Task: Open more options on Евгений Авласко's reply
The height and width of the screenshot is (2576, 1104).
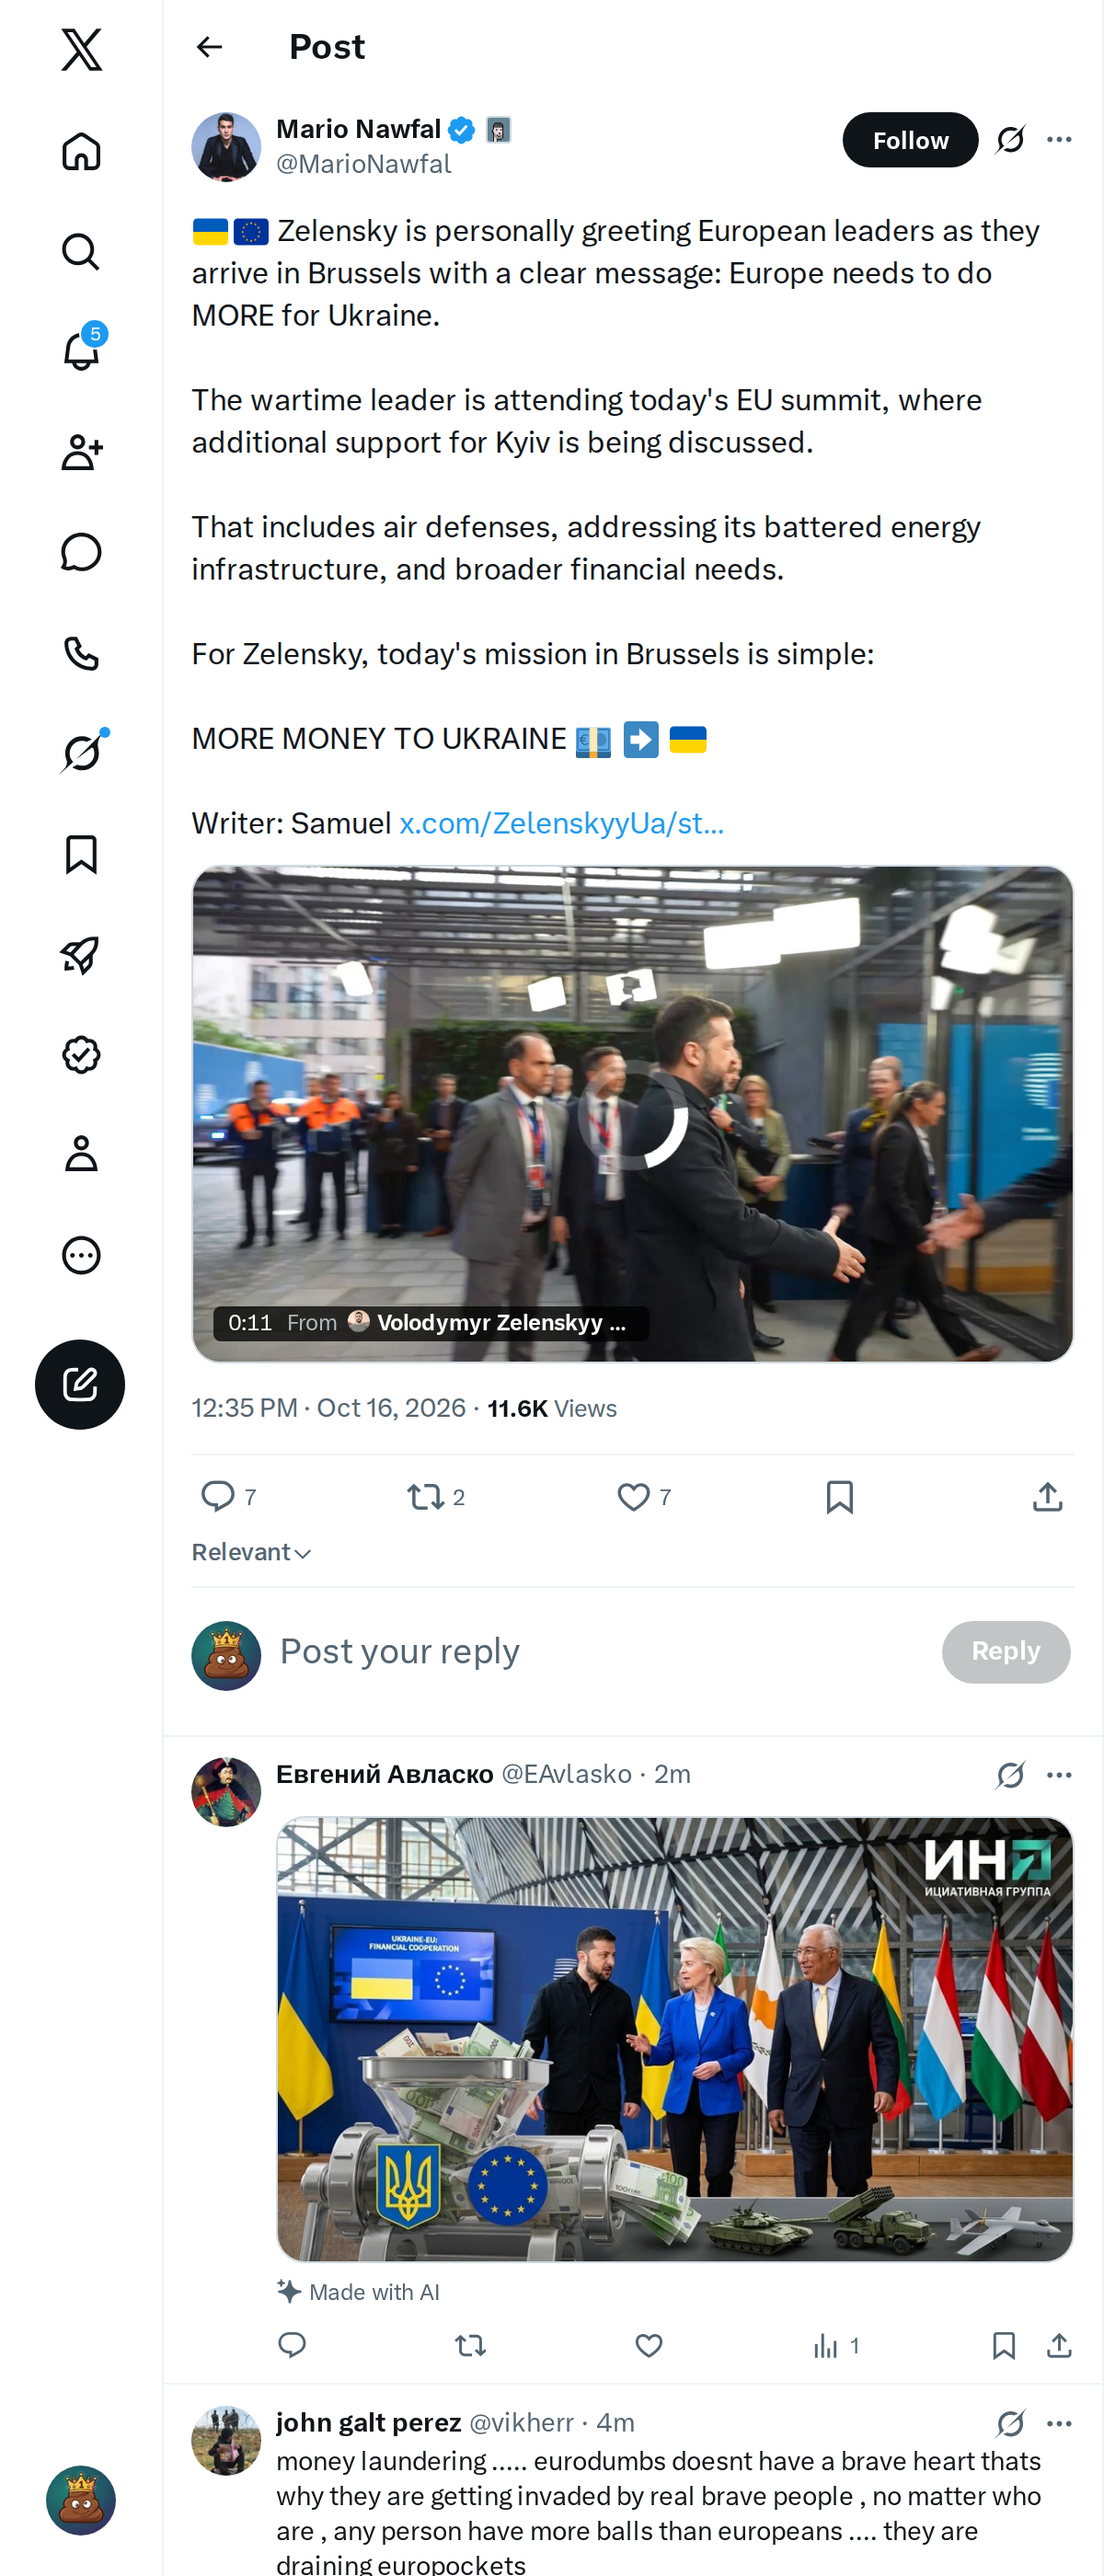Action: pyautogui.click(x=1059, y=1775)
